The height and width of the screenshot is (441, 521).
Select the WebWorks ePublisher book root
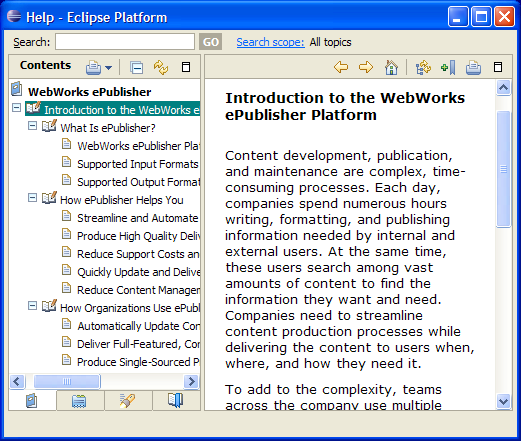[x=89, y=92]
